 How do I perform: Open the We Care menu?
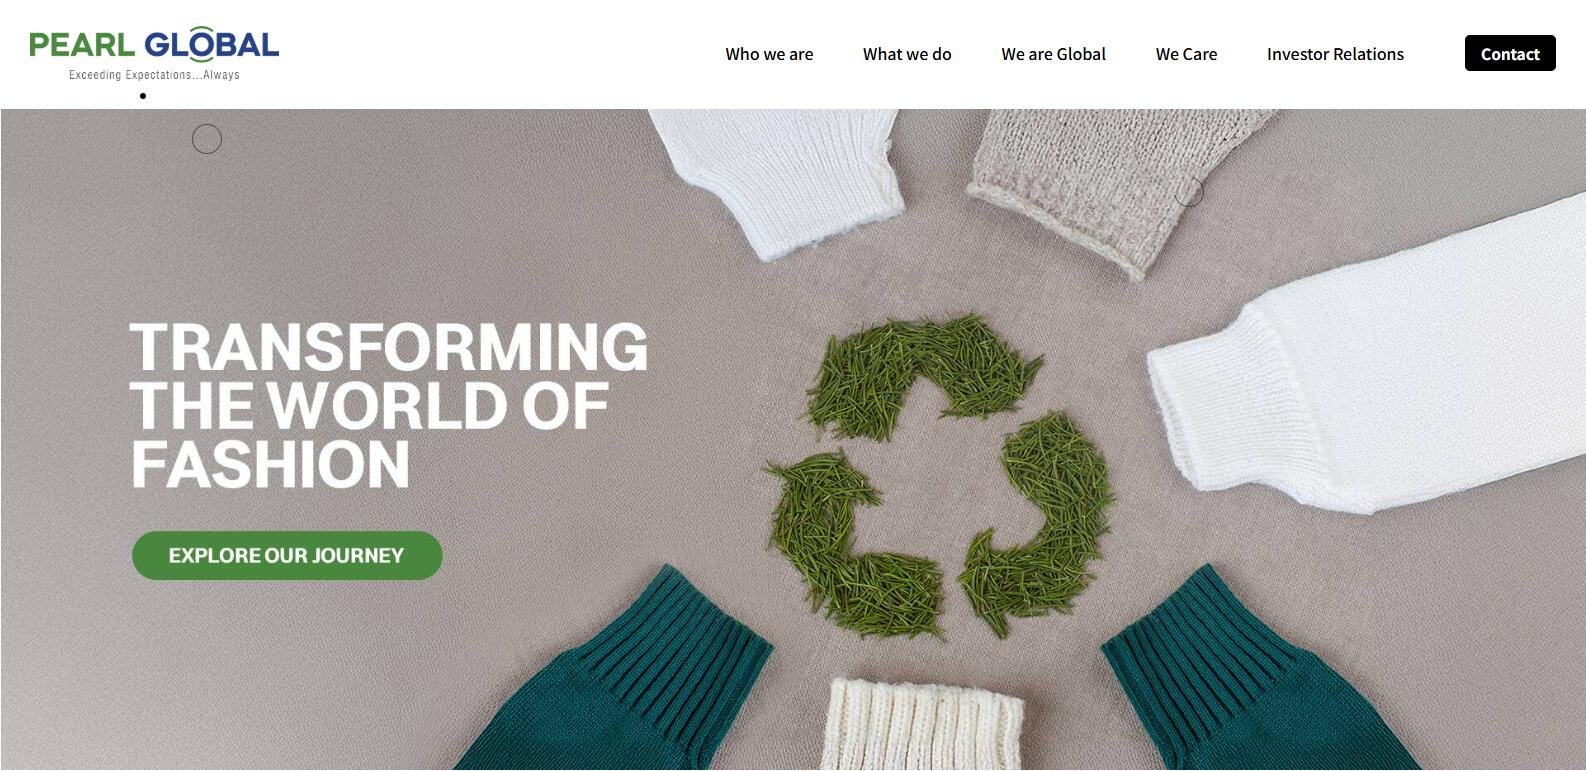1186,54
